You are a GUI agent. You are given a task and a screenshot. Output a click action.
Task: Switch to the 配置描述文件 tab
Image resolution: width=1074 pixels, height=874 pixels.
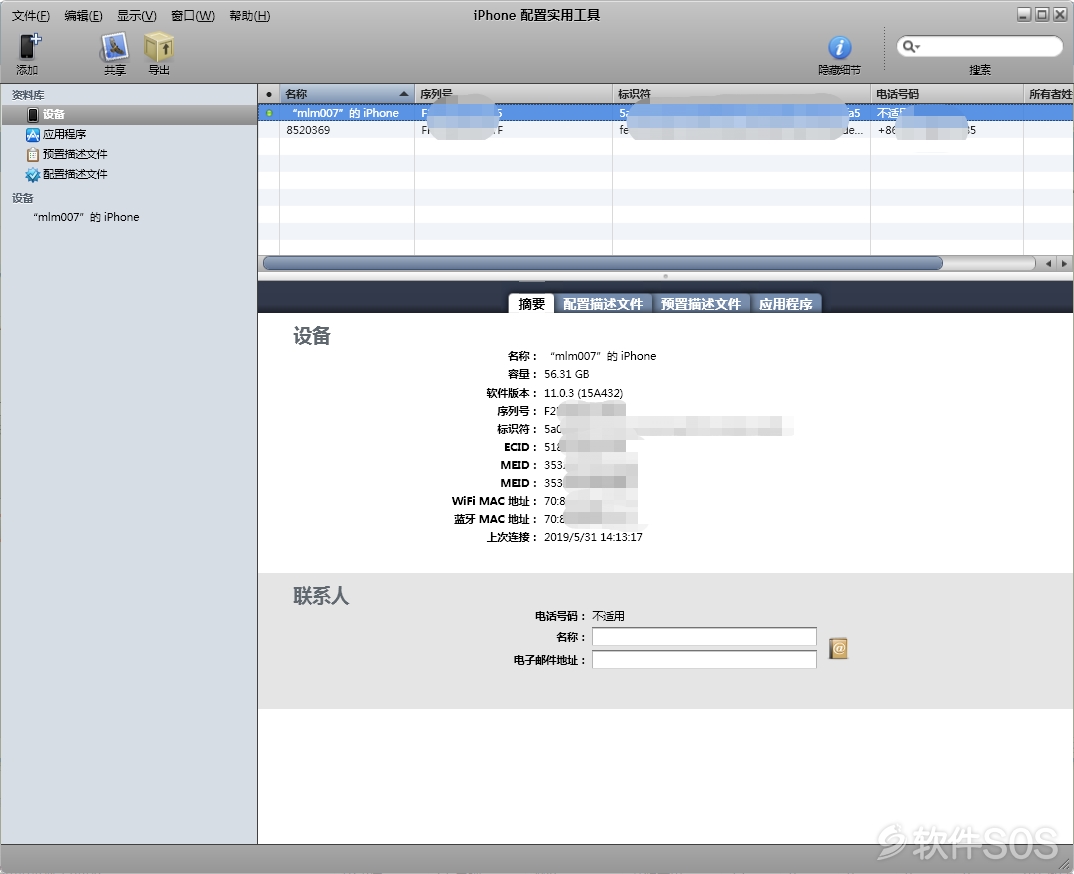[603, 303]
